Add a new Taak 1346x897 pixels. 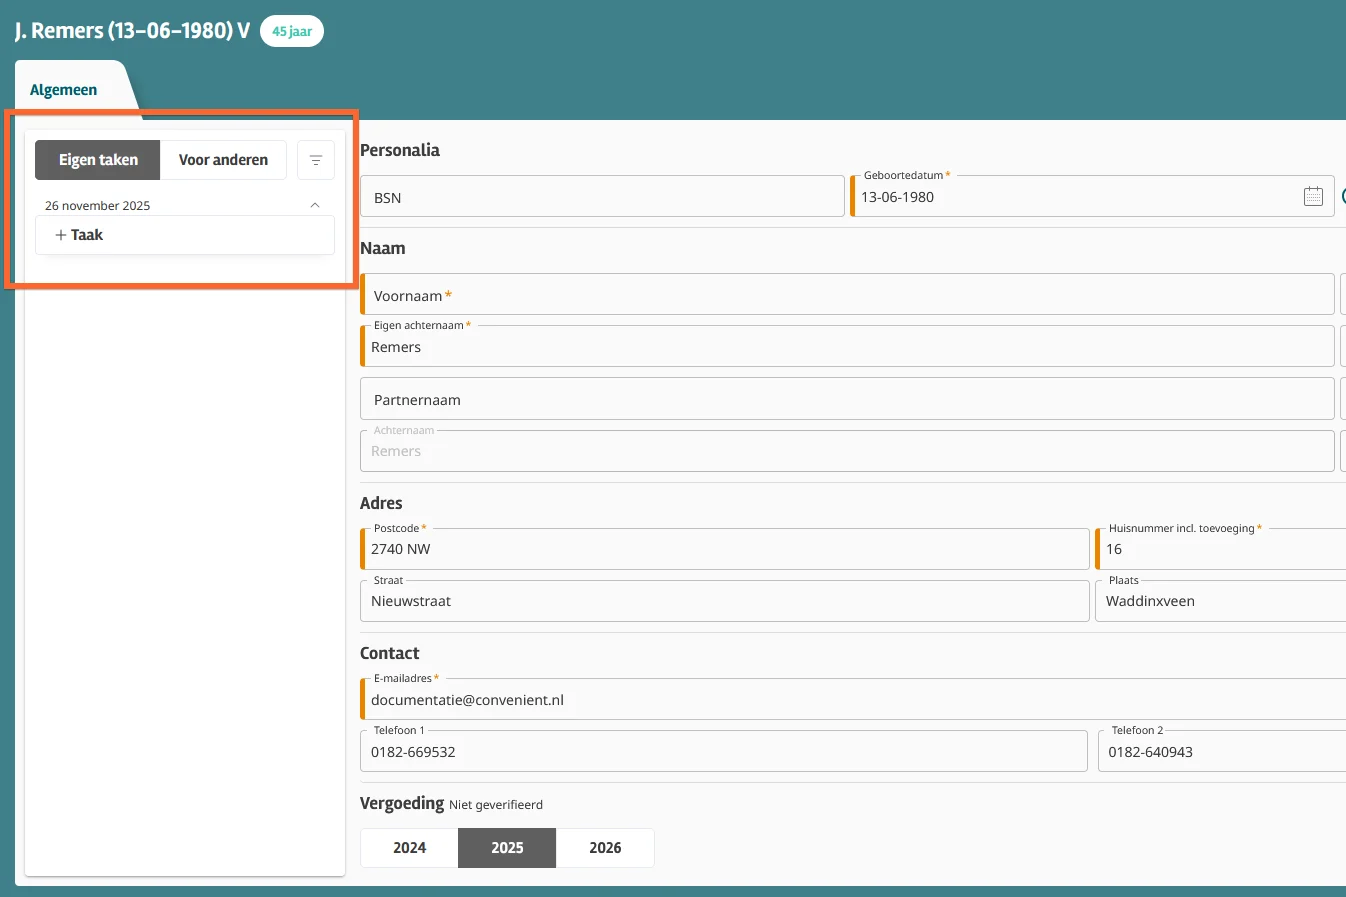pos(80,235)
